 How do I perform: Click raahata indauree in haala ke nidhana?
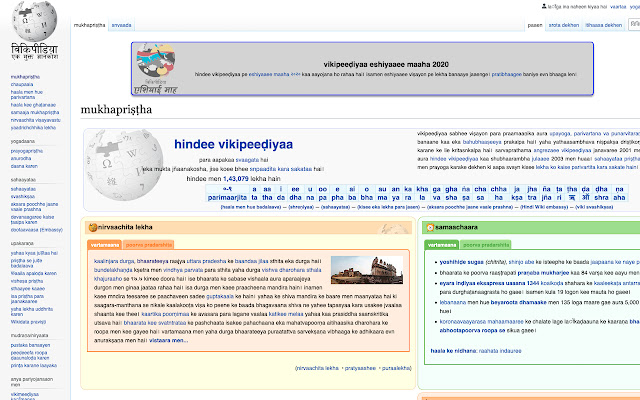pyautogui.click(x=500, y=351)
